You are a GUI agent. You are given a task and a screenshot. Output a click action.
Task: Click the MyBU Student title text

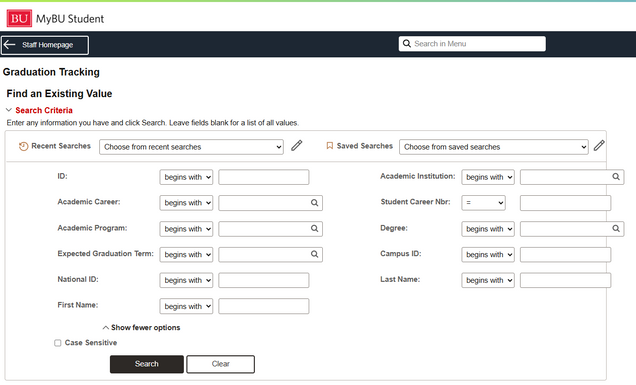click(70, 19)
